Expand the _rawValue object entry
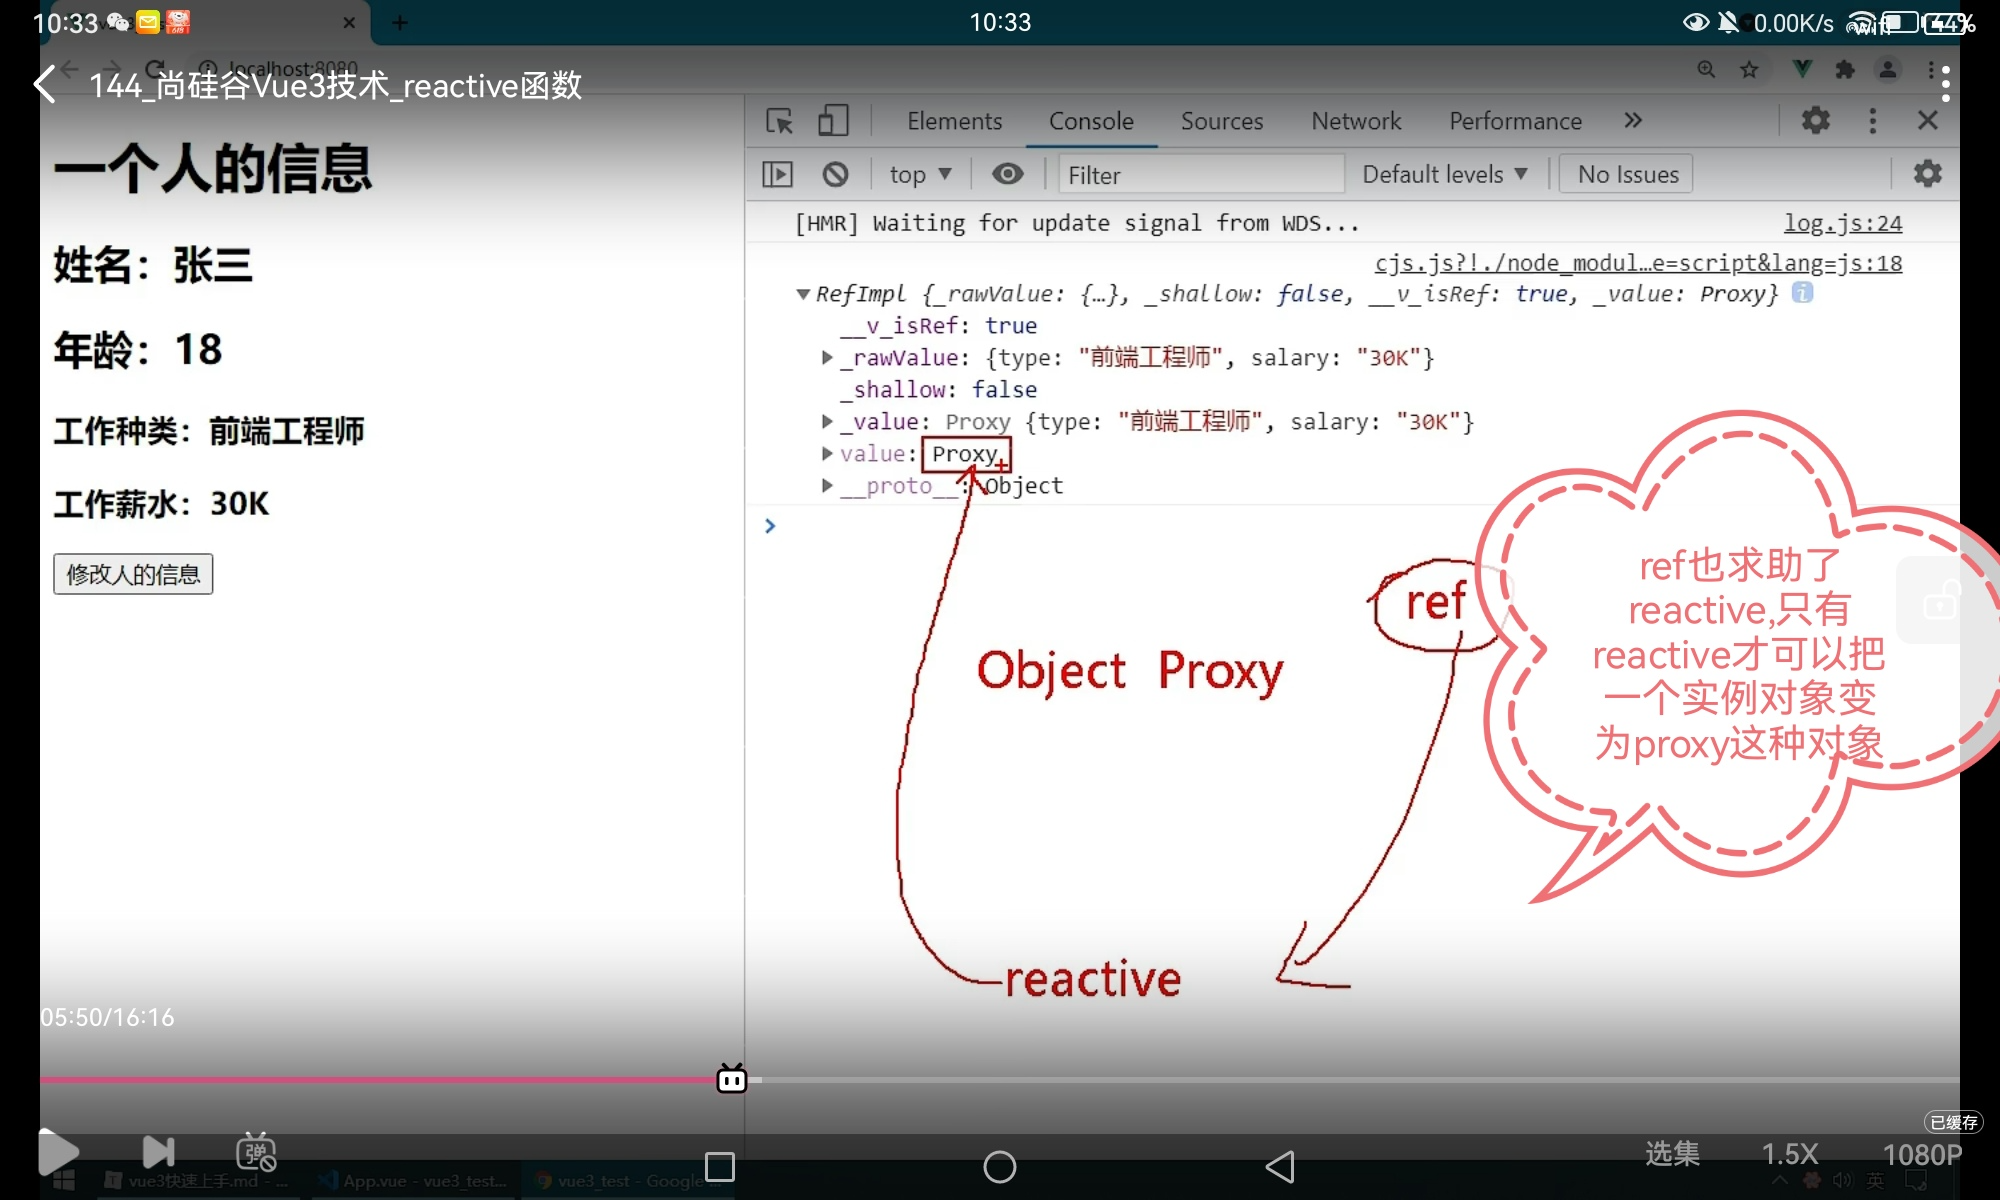Image resolution: width=2000 pixels, height=1200 pixels. point(827,357)
